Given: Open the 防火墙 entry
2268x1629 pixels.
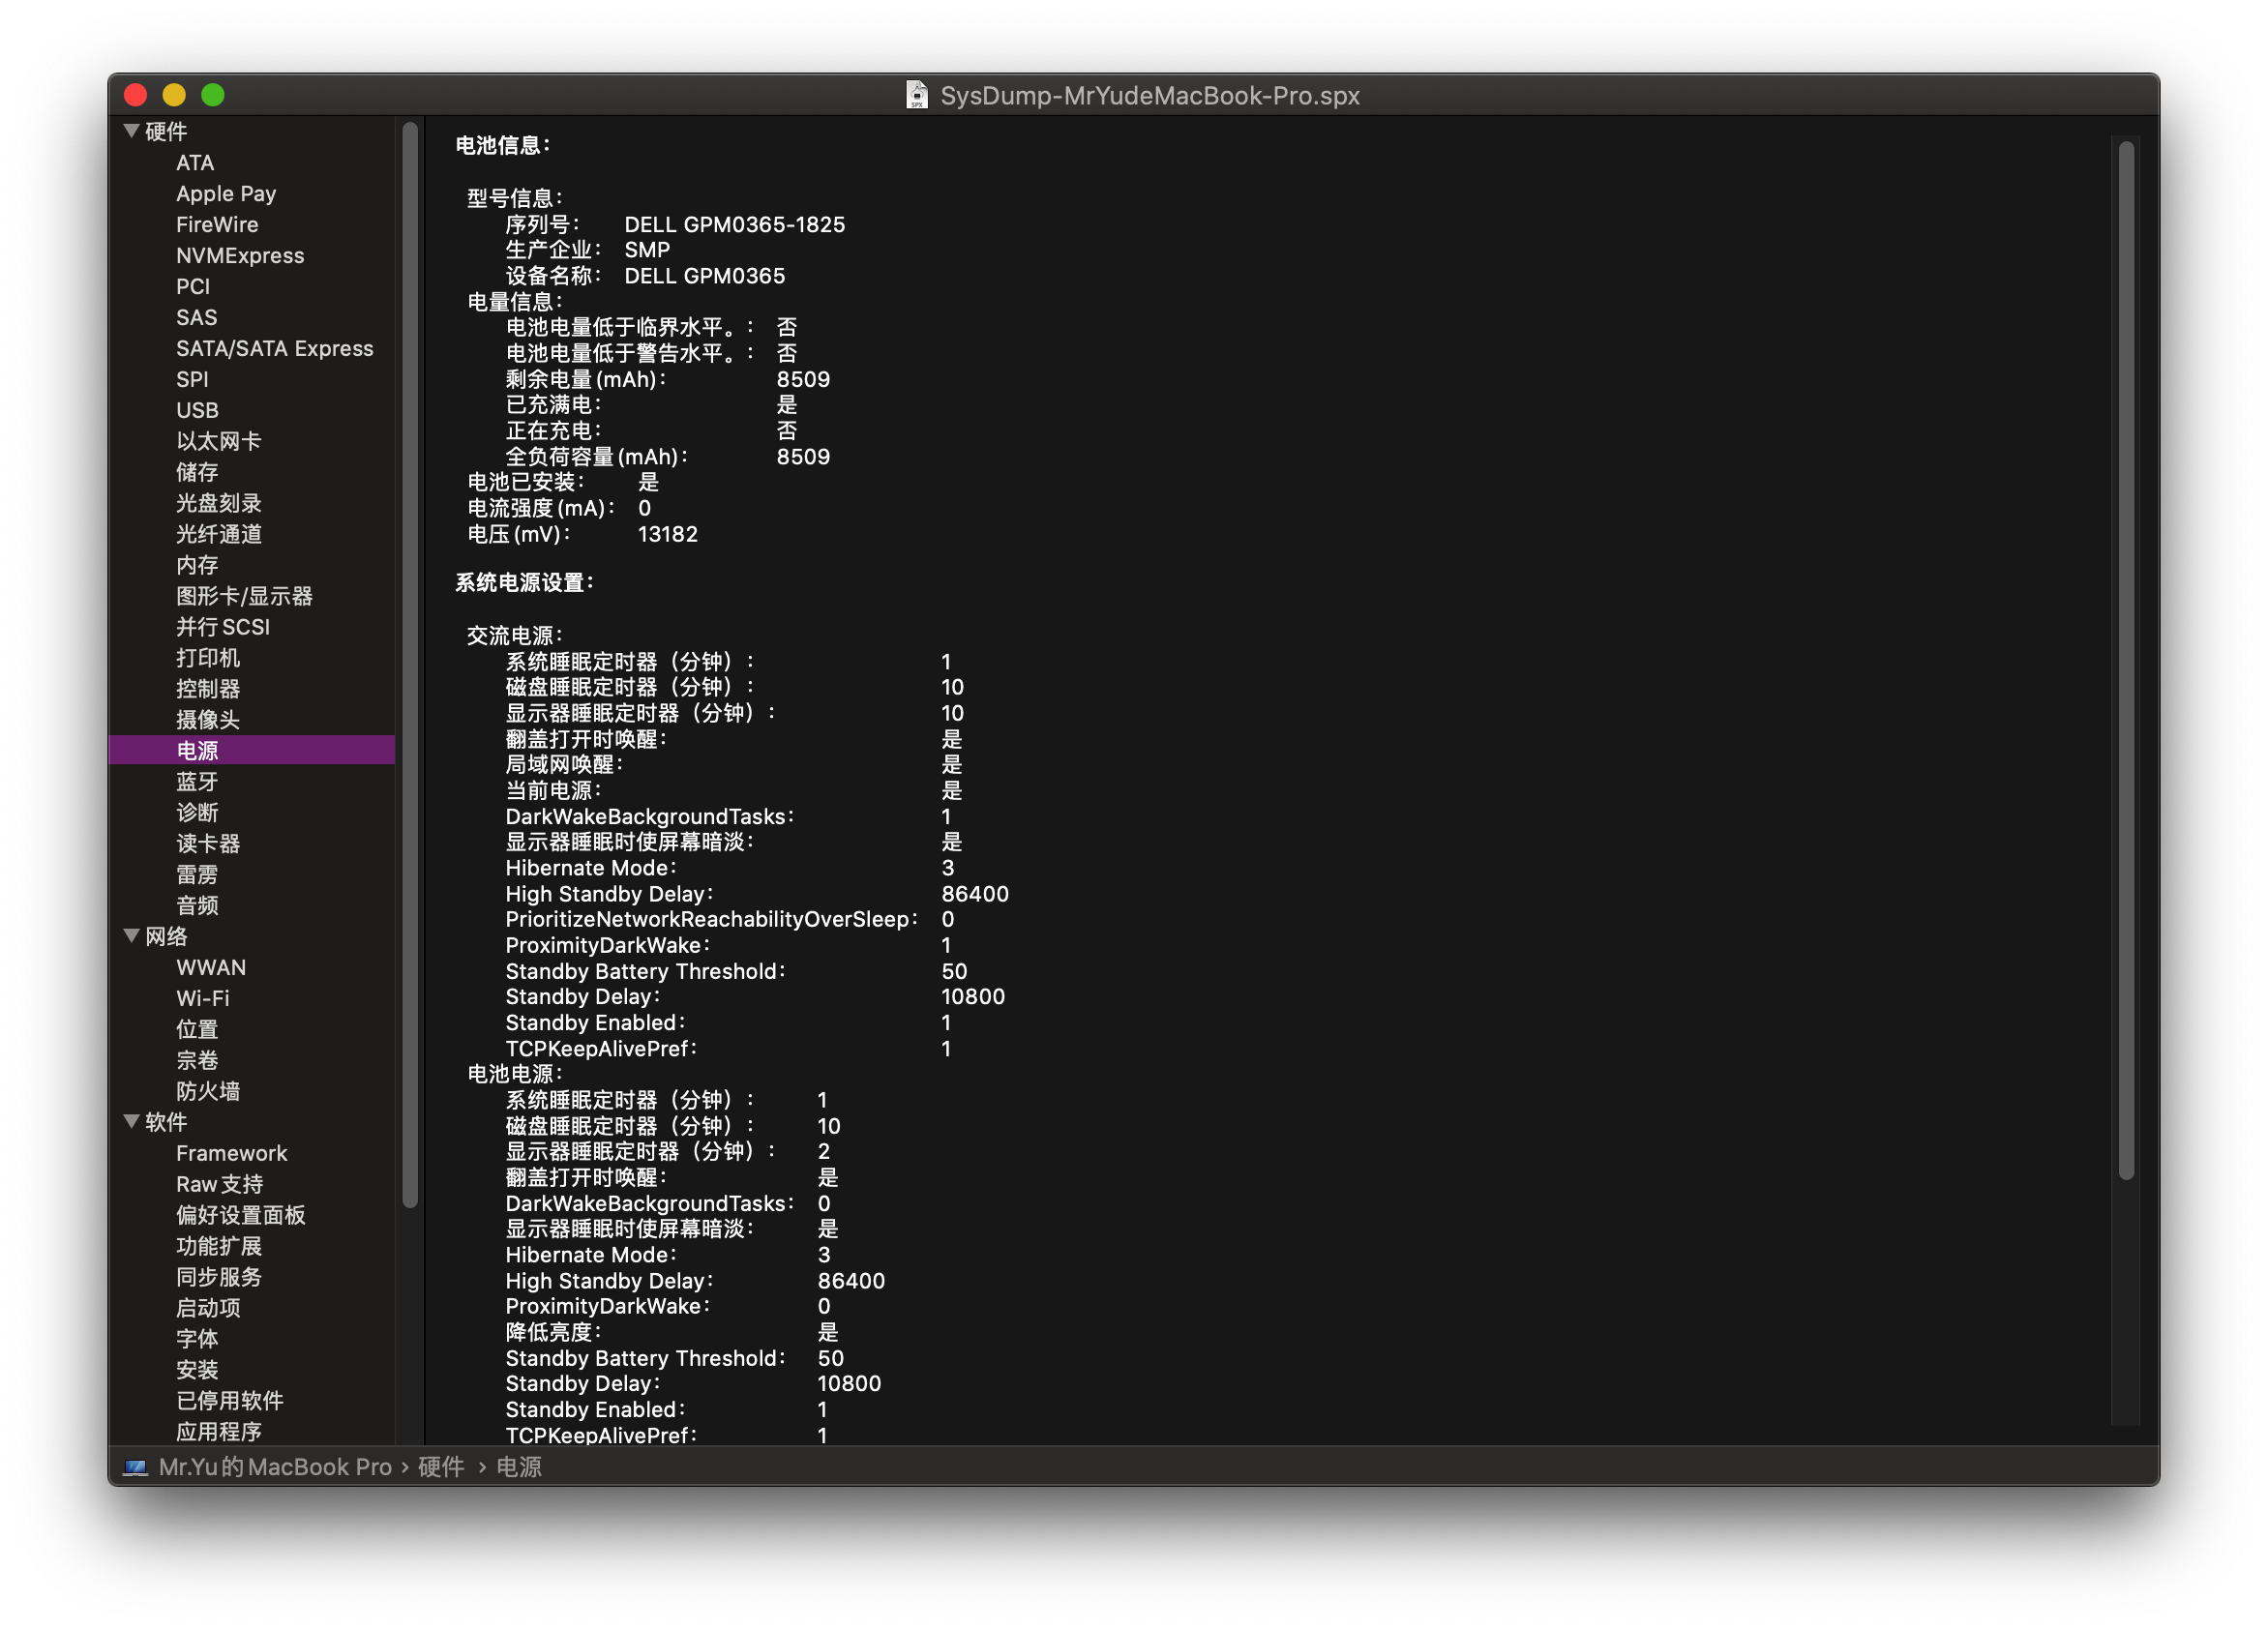Looking at the screenshot, I should [208, 1092].
